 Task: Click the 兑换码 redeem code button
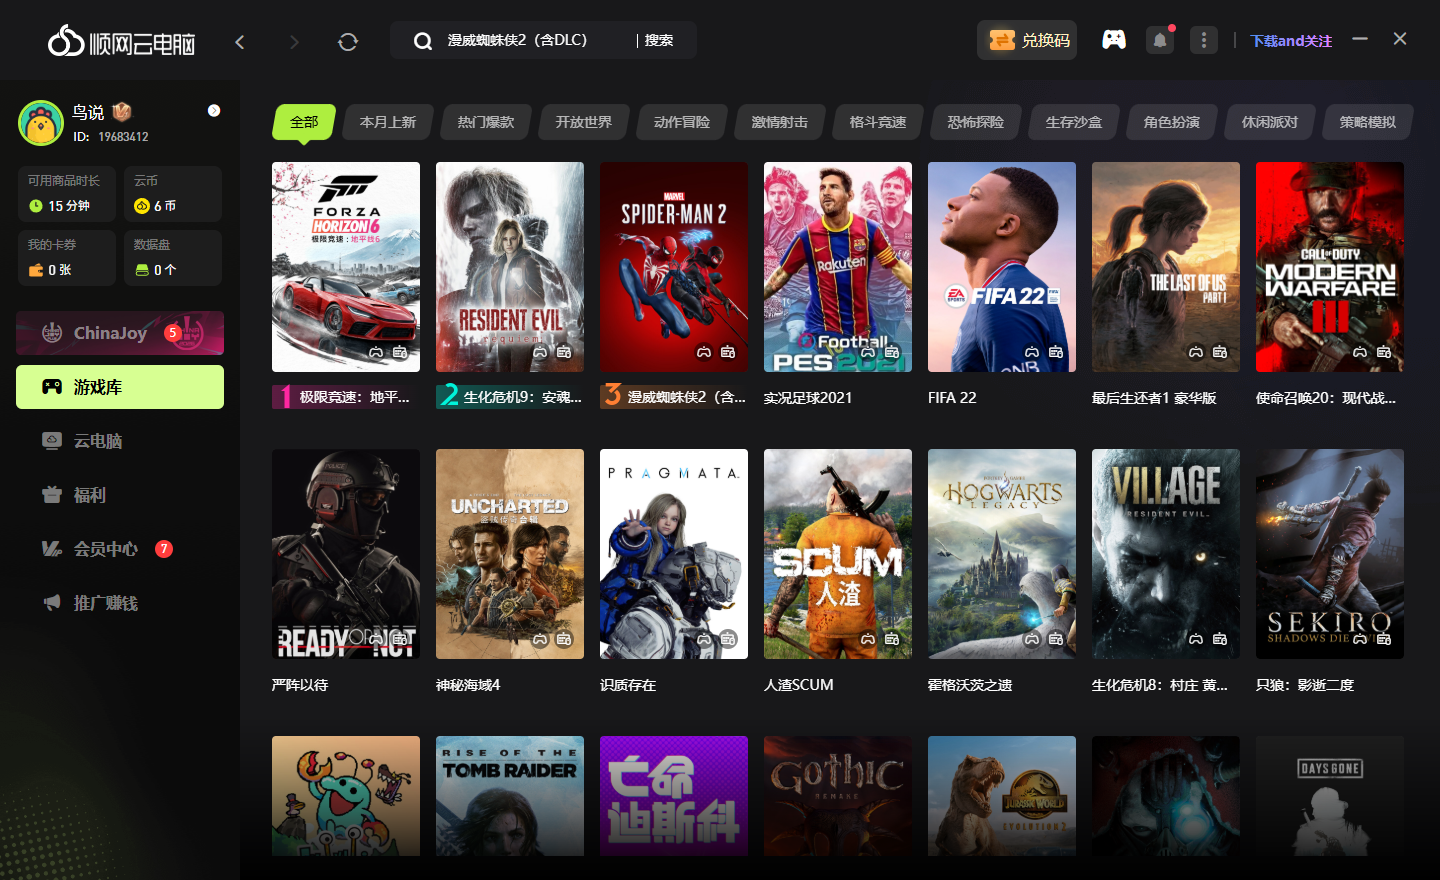click(1027, 40)
